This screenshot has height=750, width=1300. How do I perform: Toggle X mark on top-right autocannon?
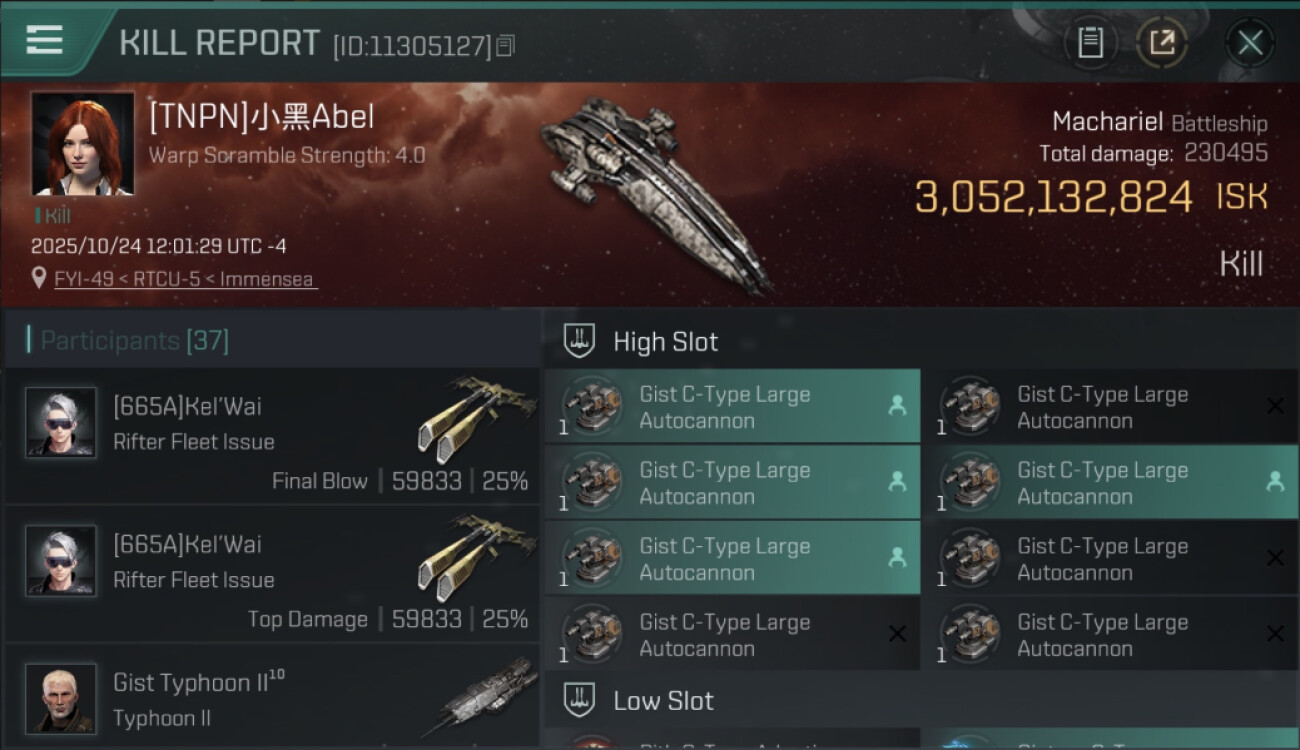click(x=1275, y=406)
